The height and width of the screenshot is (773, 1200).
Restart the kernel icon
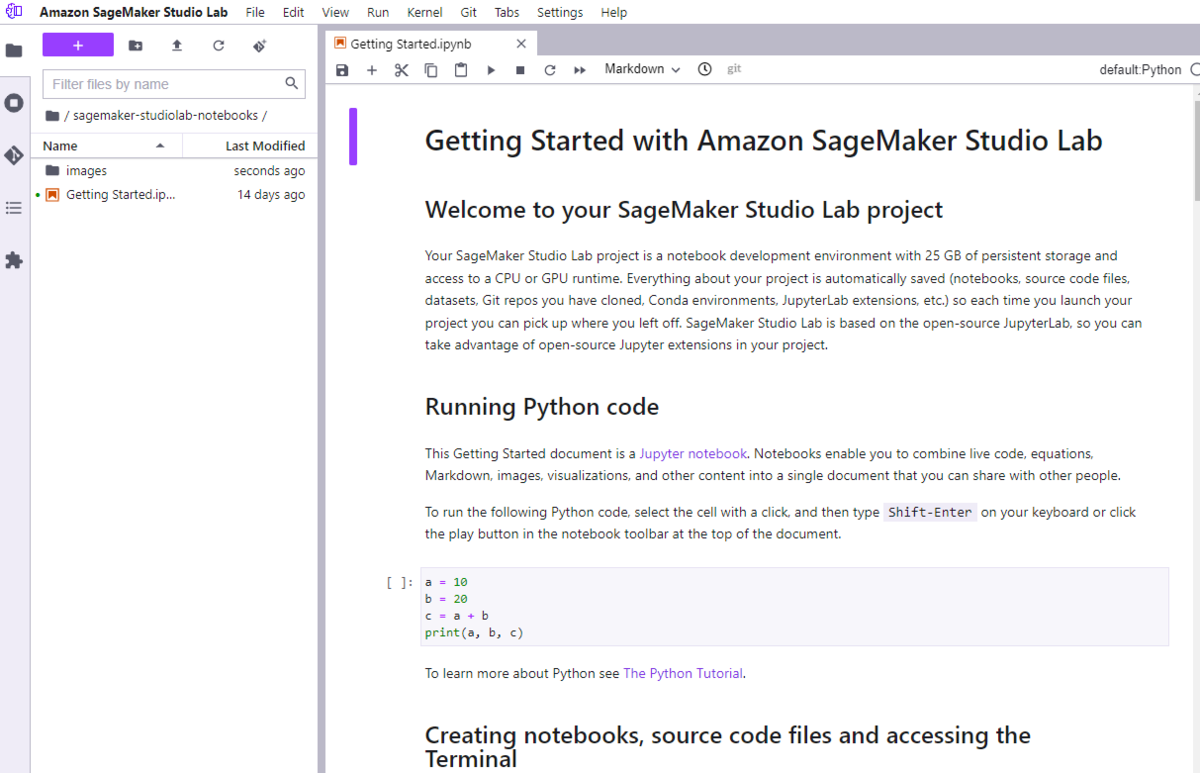pos(550,70)
